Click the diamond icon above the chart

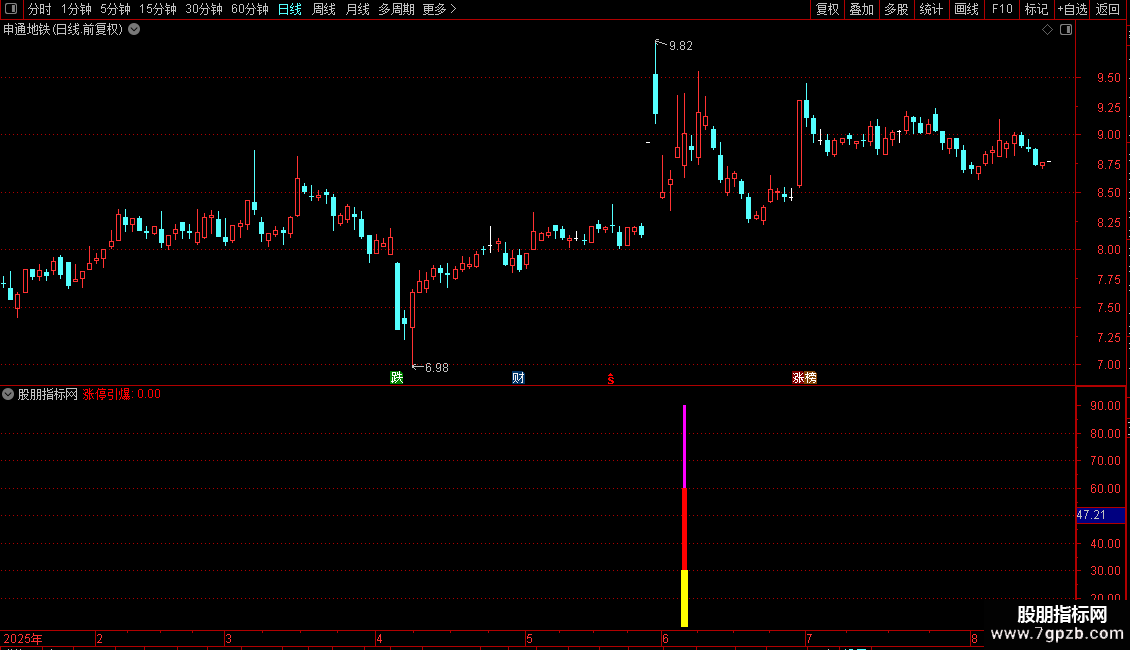(1048, 30)
